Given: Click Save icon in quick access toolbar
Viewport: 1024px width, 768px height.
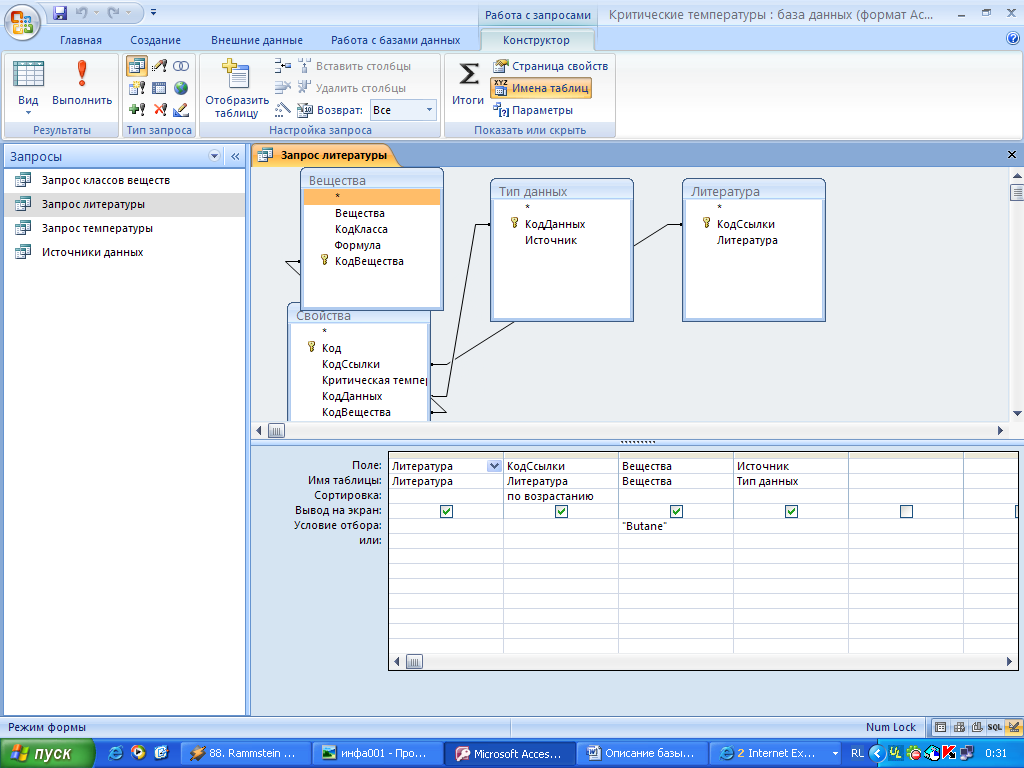Looking at the screenshot, I should pyautogui.click(x=60, y=13).
